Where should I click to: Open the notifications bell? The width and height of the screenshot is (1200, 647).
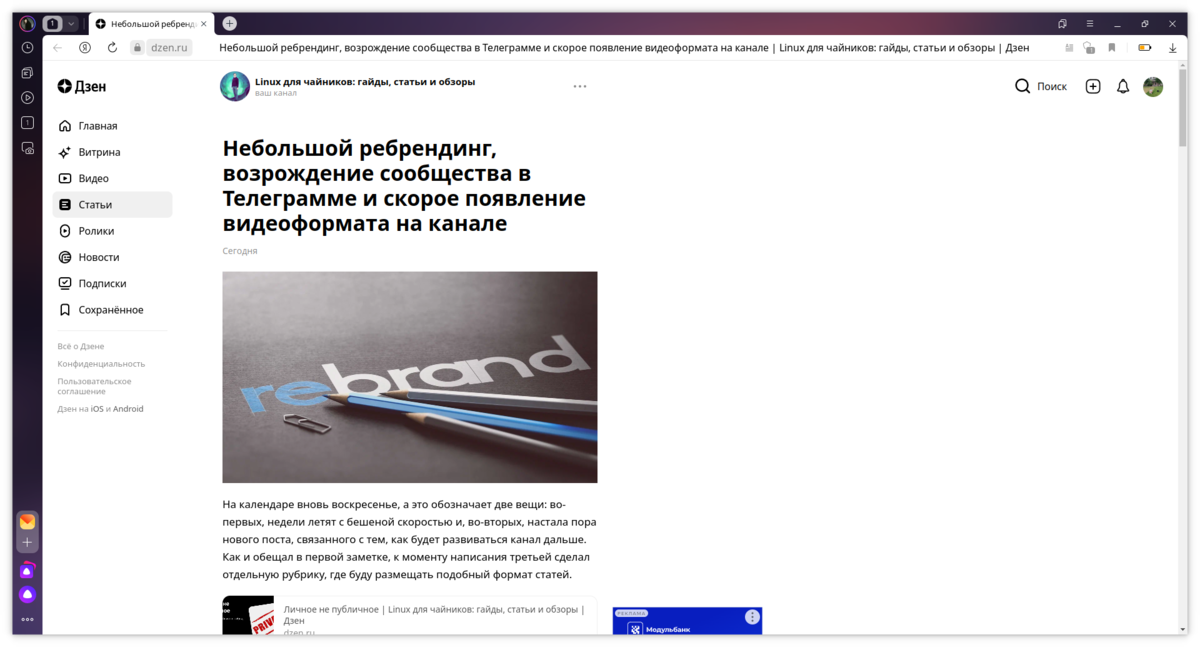1122,86
